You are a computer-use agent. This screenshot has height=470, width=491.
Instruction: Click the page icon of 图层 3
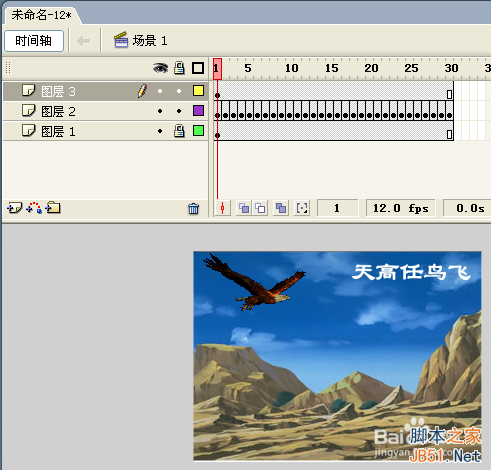[x=28, y=90]
